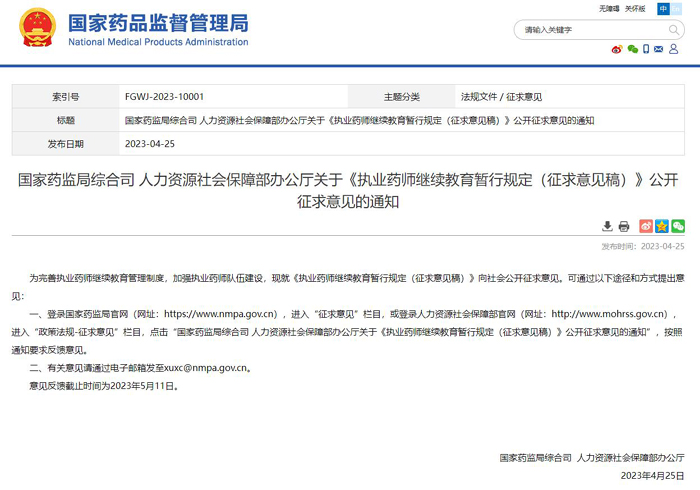
Task: Open the header WeChat icon
Action: coord(633,49)
